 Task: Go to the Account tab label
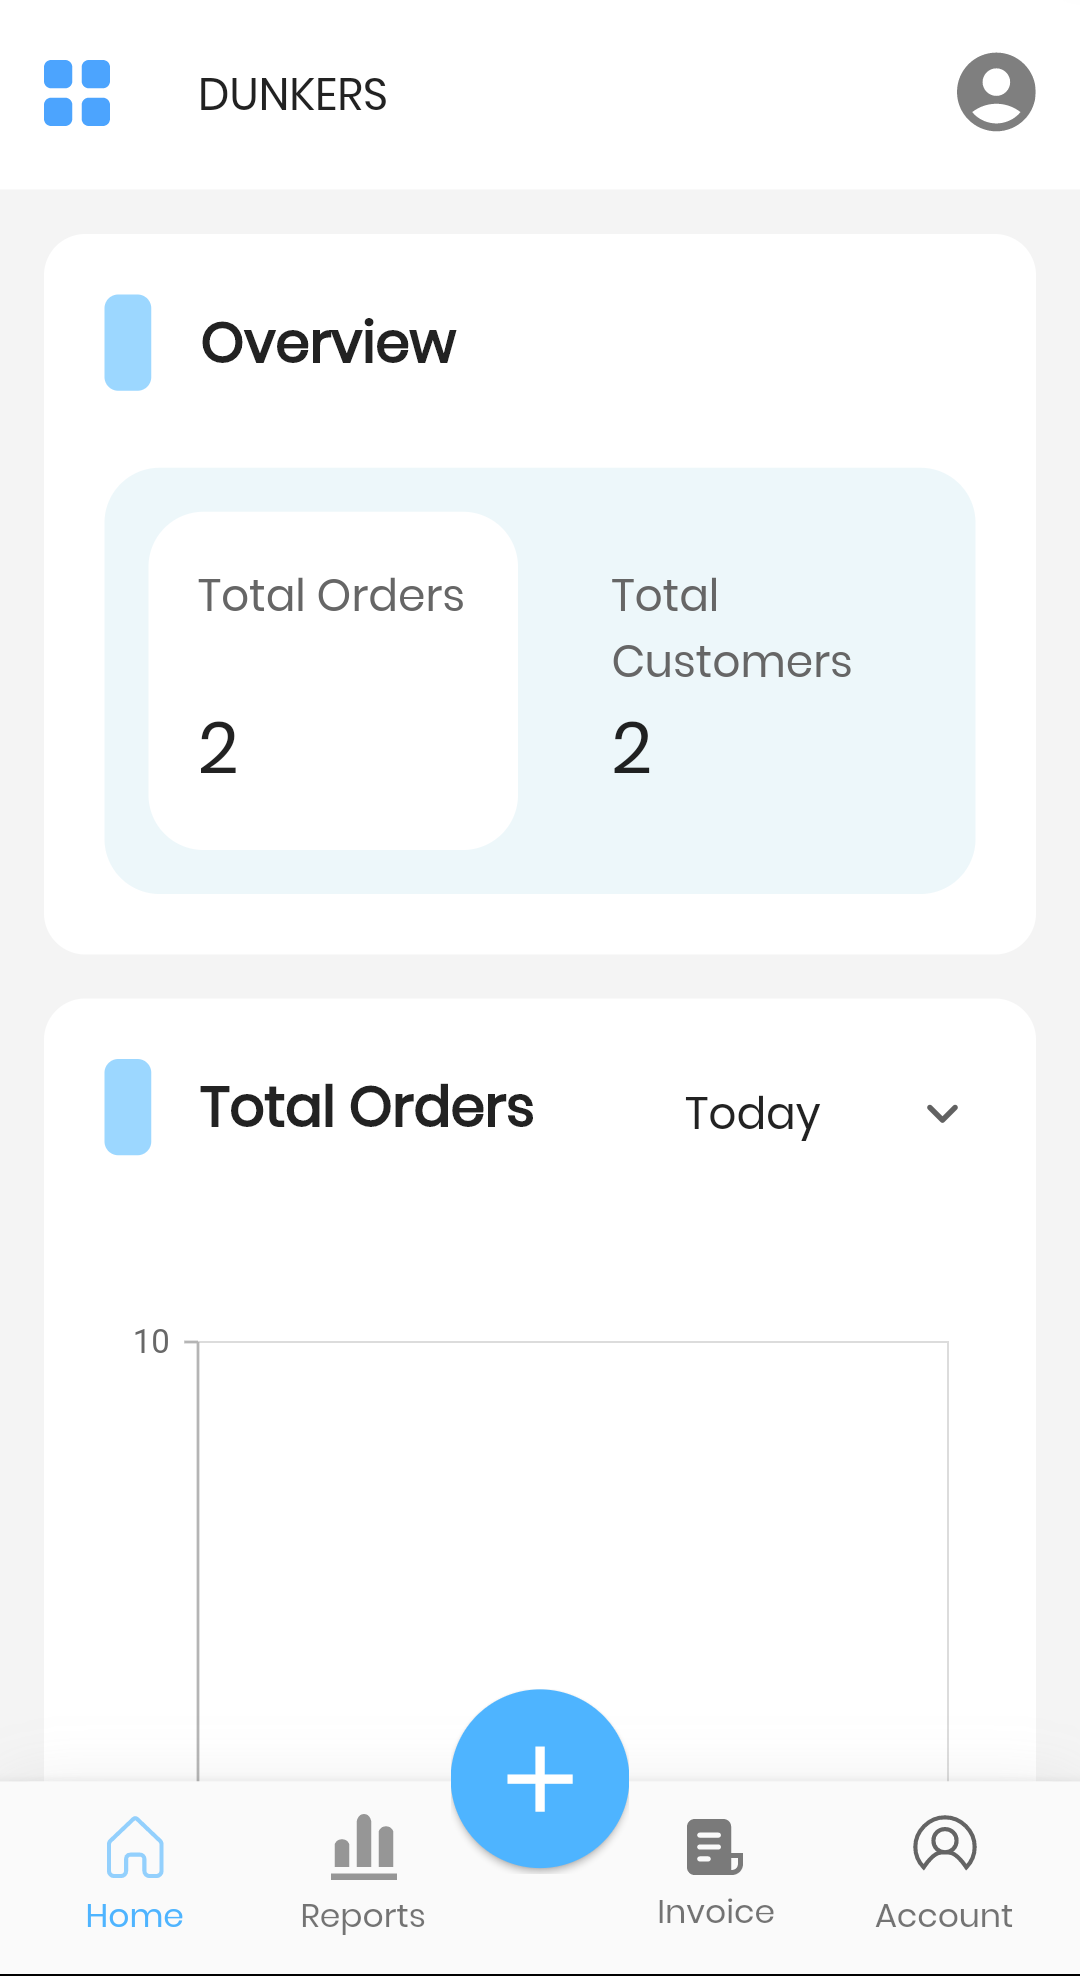point(944,1916)
